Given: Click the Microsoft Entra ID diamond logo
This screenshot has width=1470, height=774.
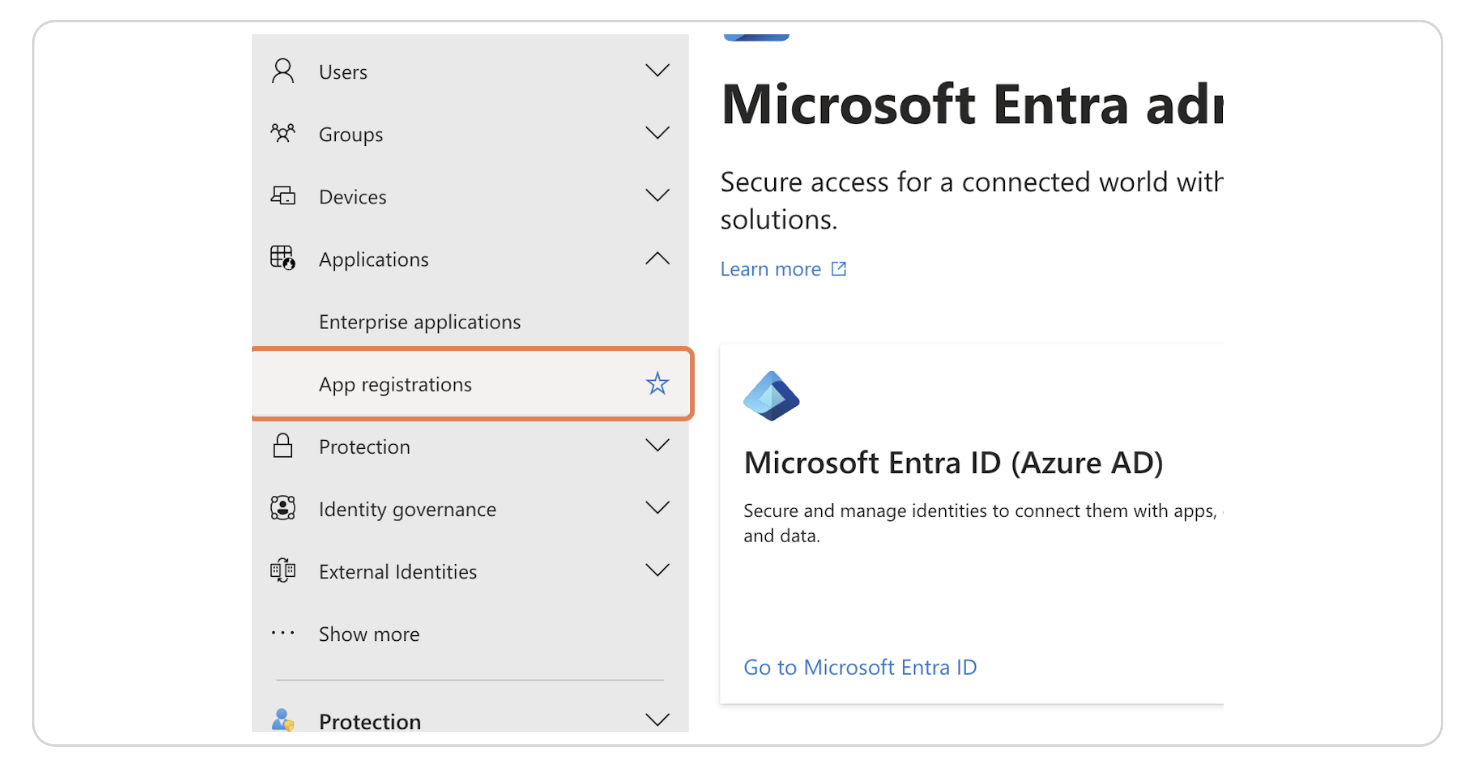Looking at the screenshot, I should [x=771, y=395].
